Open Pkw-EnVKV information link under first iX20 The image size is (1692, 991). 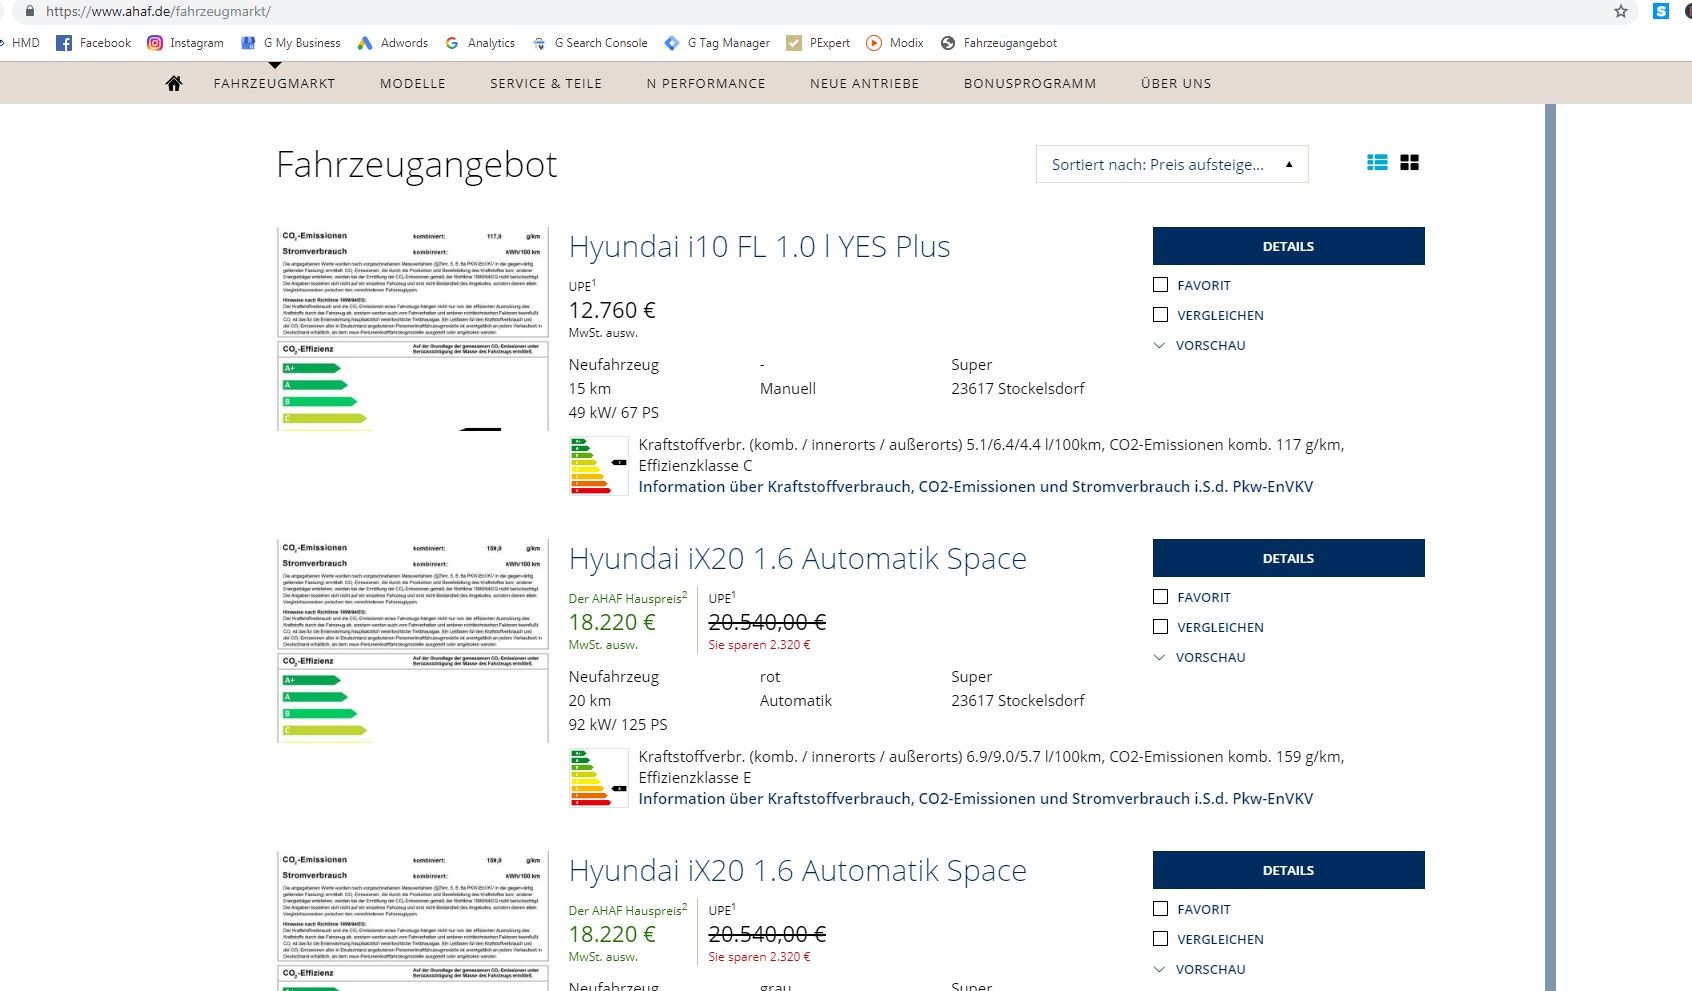tap(976, 799)
